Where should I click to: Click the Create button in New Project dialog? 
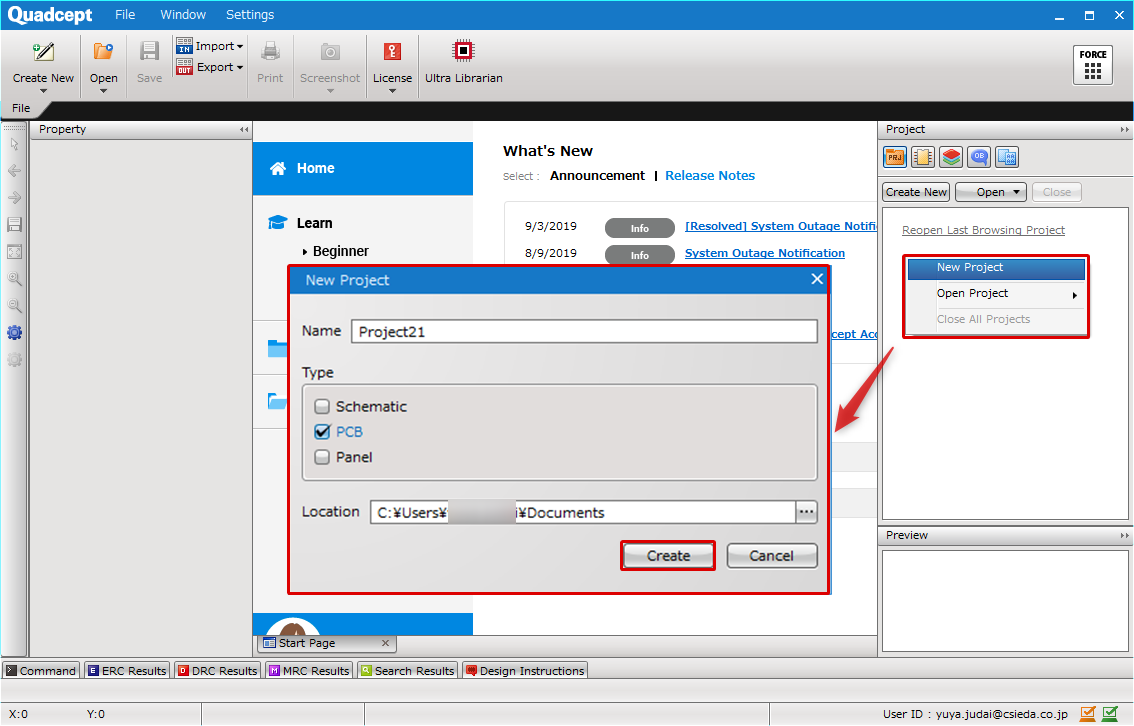coord(668,556)
